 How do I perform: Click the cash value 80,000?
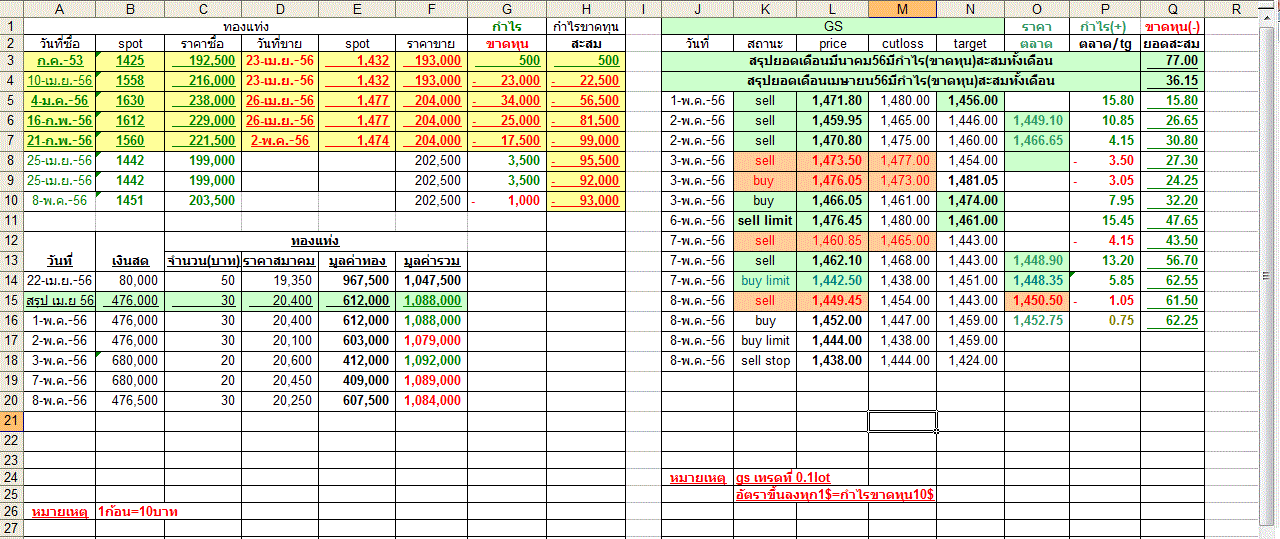point(130,280)
